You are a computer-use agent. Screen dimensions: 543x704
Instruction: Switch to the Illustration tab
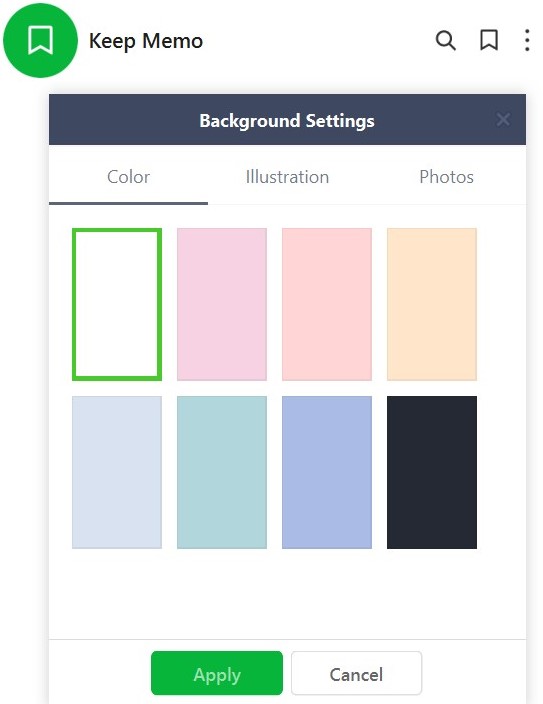tap(287, 177)
